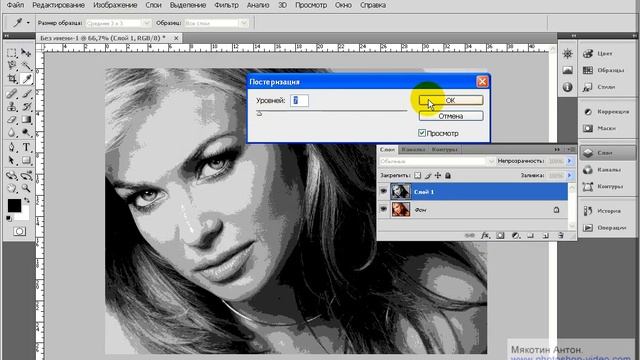Select the Eraser tool
This screenshot has height=360, width=640.
(12, 120)
